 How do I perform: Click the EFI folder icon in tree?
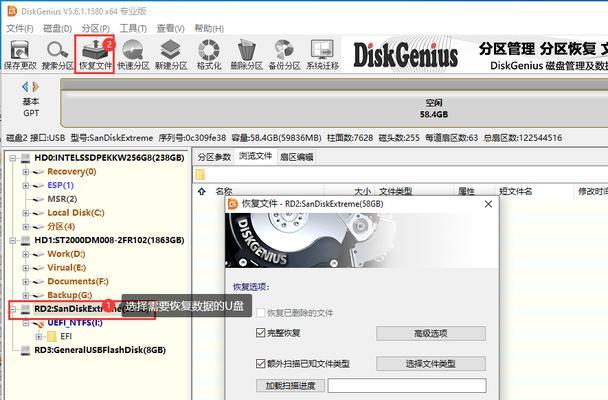click(x=52, y=336)
